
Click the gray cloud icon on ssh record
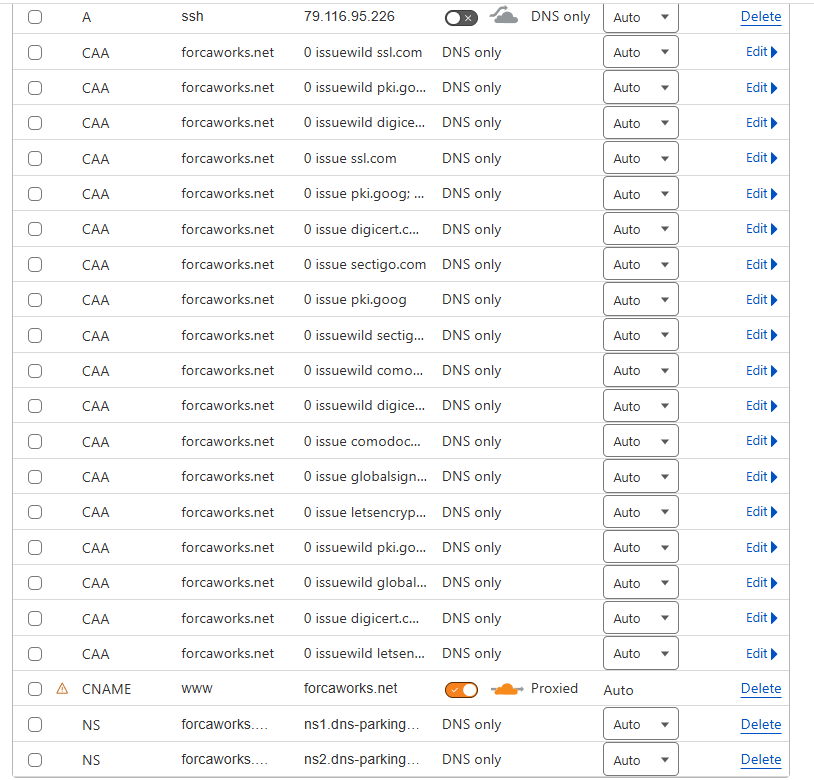click(x=504, y=15)
